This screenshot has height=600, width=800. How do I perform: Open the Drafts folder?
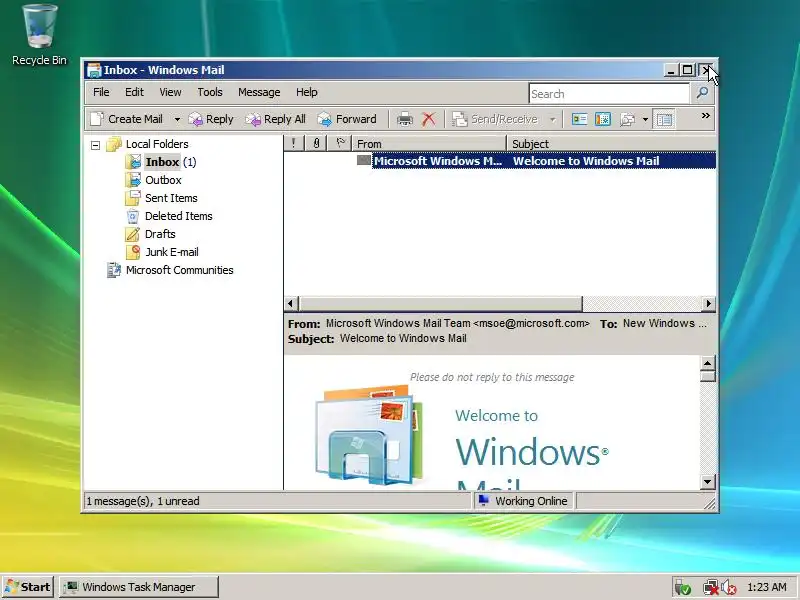(160, 234)
